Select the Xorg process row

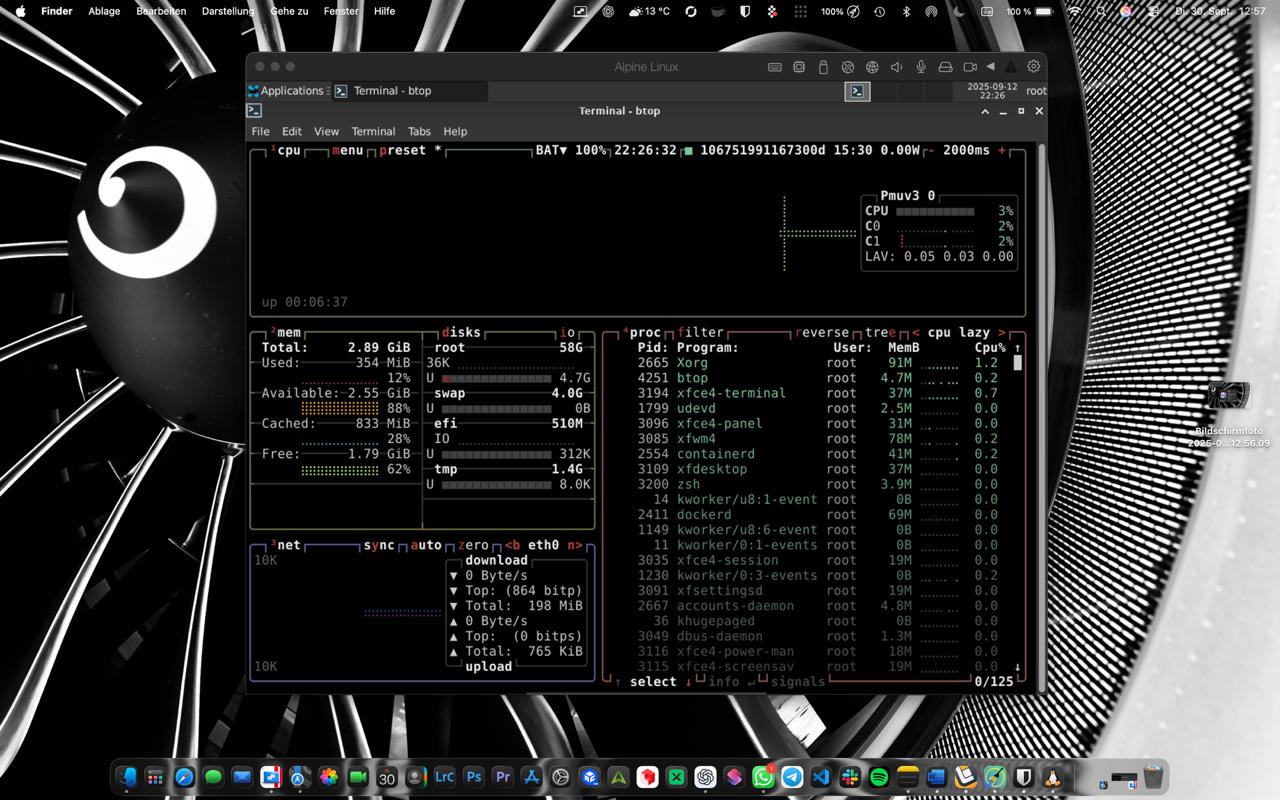click(x=818, y=363)
